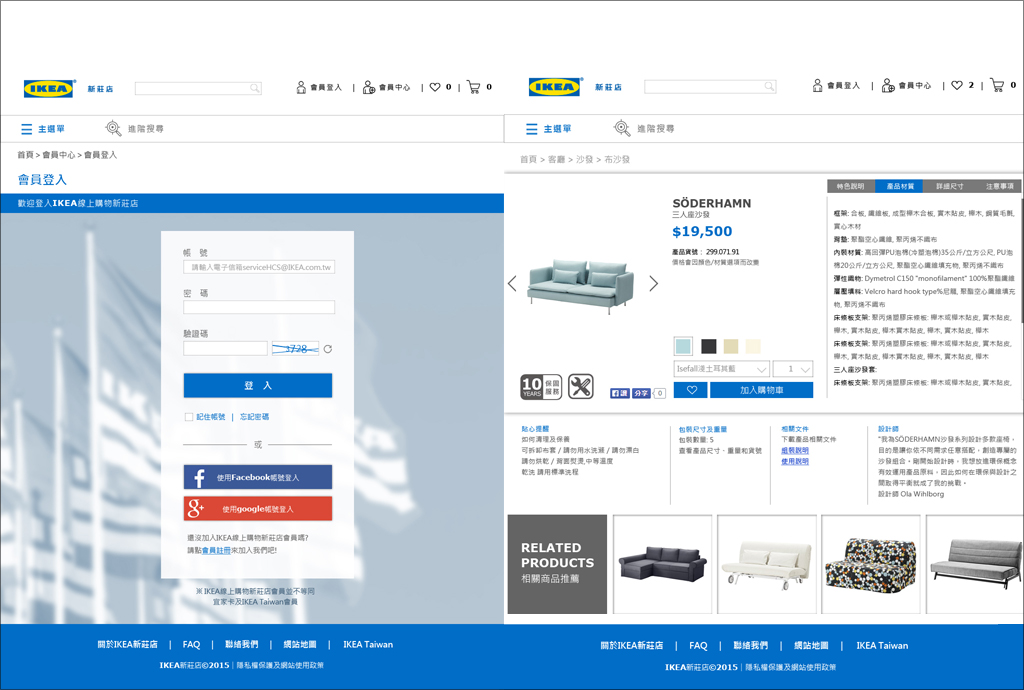Open Isefall fabric cover dropdown
Viewport: 1024px width, 690px height.
click(x=722, y=369)
